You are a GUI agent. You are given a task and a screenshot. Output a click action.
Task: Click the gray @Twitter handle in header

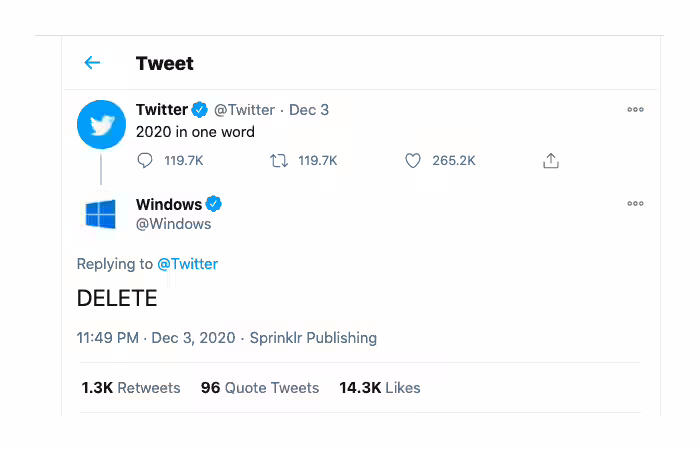[244, 110]
